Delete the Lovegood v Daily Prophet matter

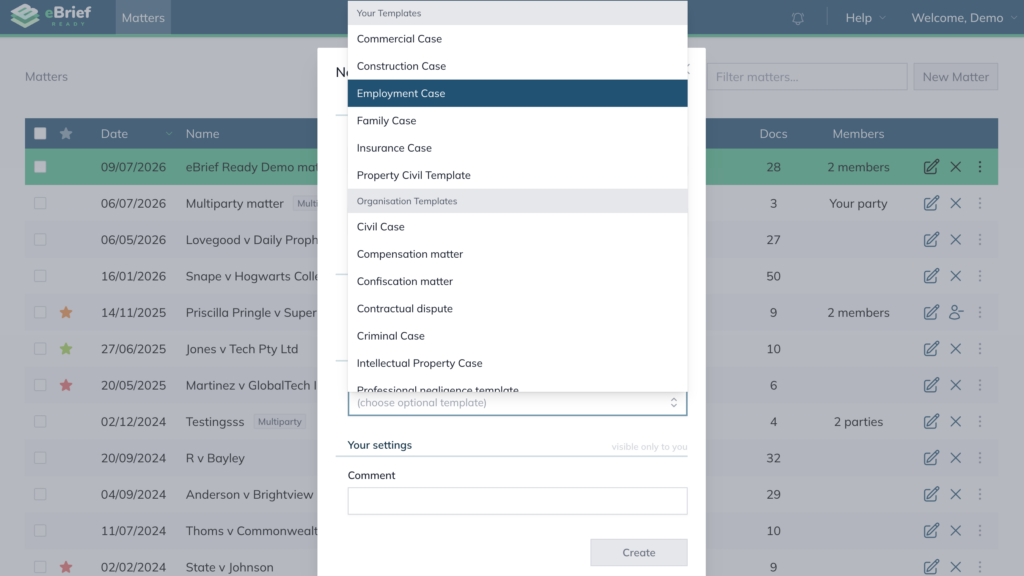(x=955, y=240)
